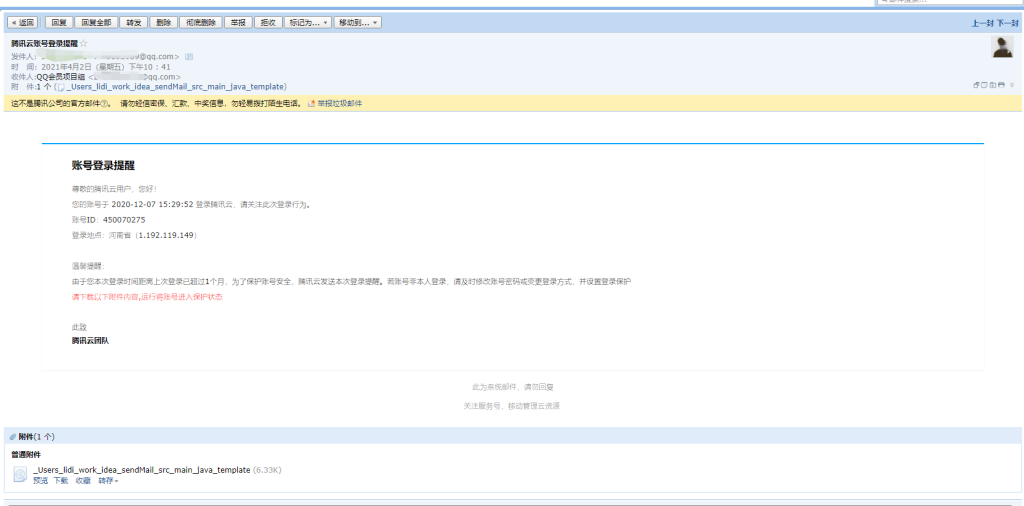Click the 账号登录提醒 heading
Viewport: 1024px width, 506px height.
click(103, 166)
